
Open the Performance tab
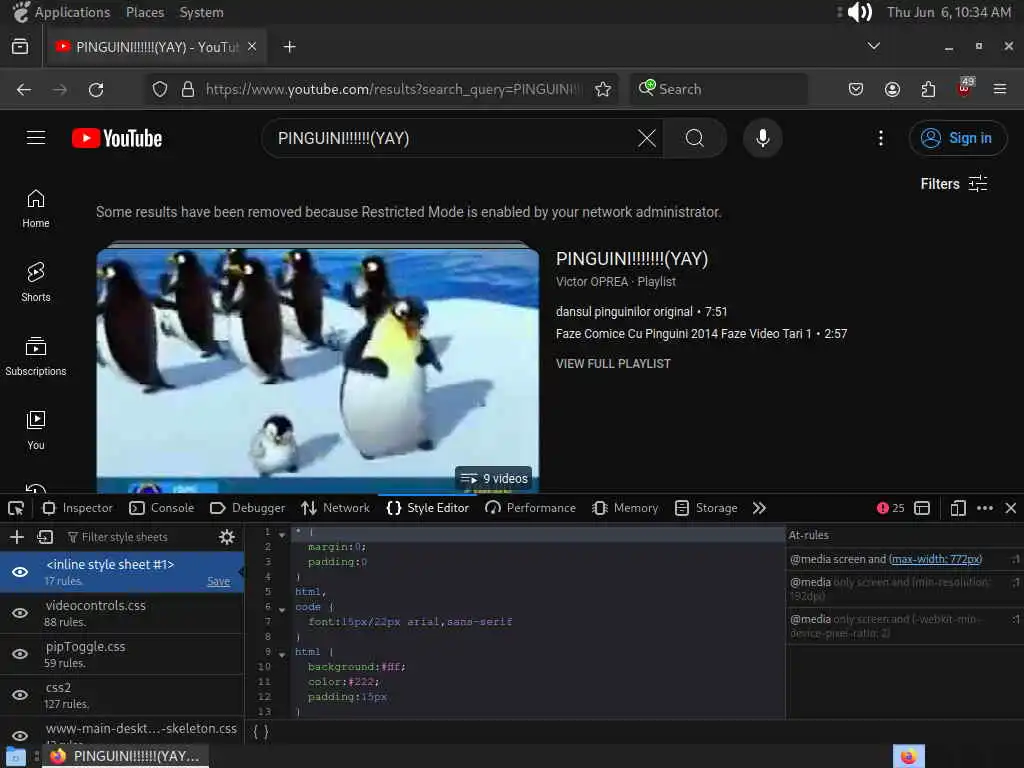tap(531, 508)
